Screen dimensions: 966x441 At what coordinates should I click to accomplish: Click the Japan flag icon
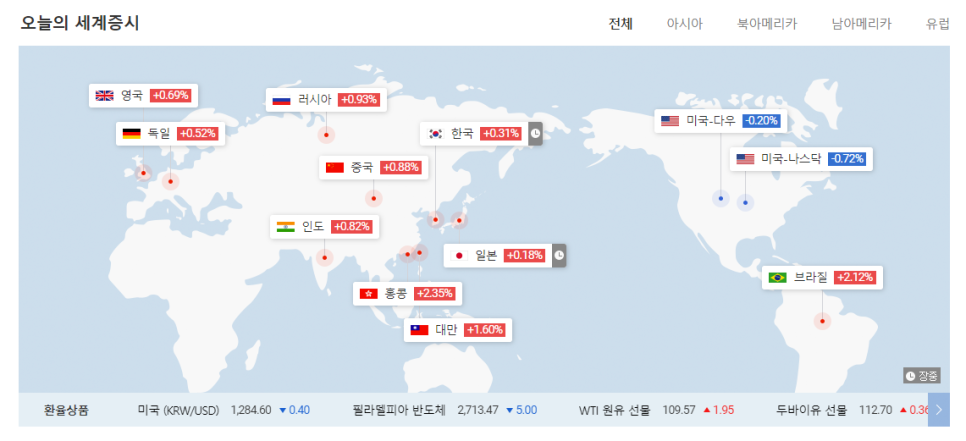tap(459, 256)
